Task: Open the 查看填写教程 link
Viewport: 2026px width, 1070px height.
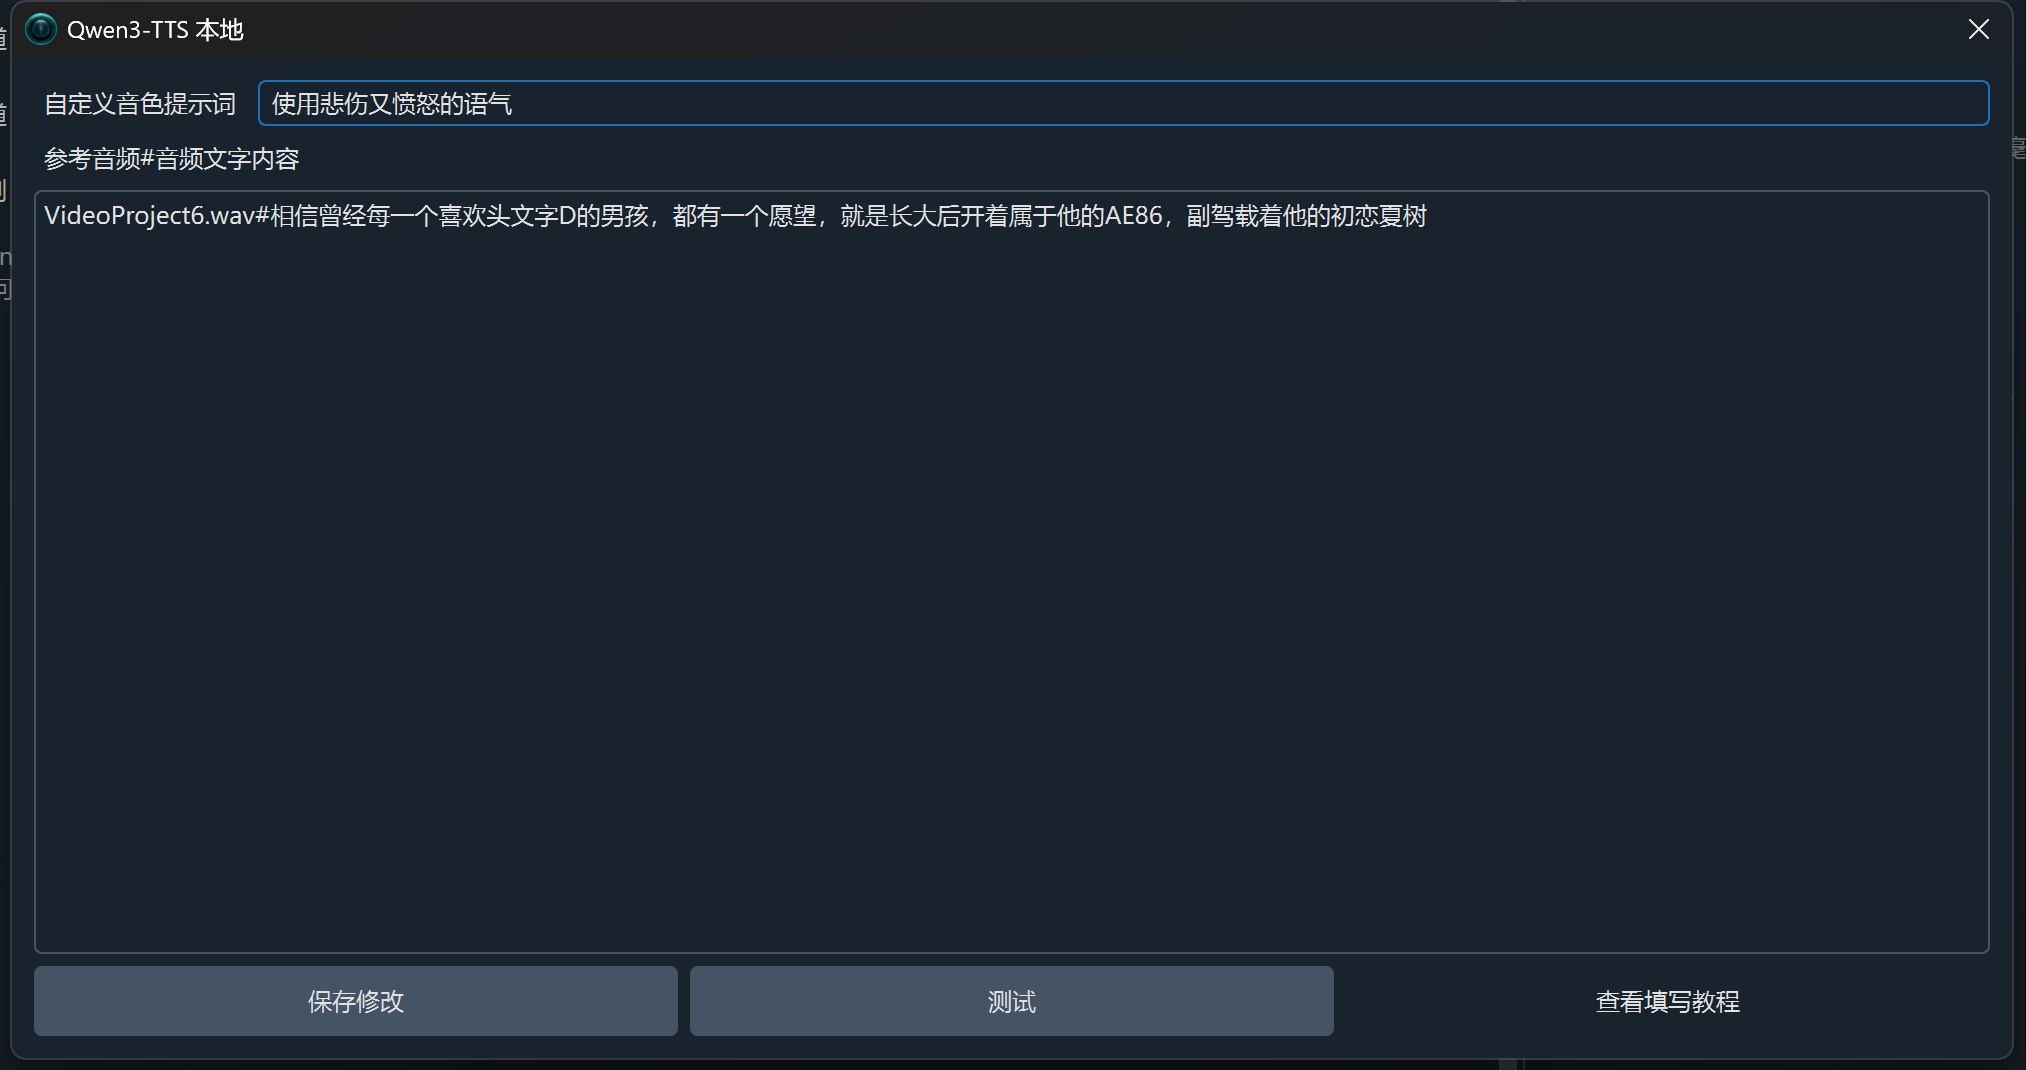Action: point(1667,1001)
